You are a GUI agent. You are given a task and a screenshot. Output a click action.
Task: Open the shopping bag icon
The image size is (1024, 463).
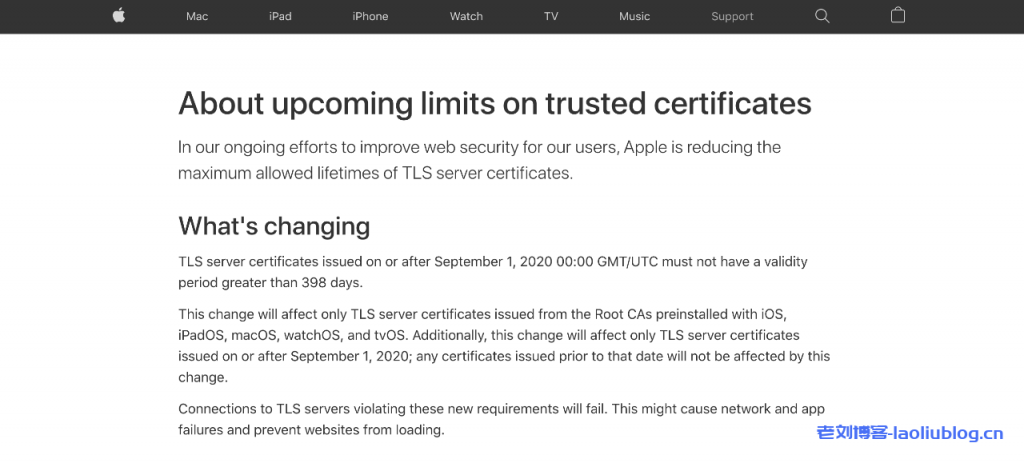tap(898, 16)
